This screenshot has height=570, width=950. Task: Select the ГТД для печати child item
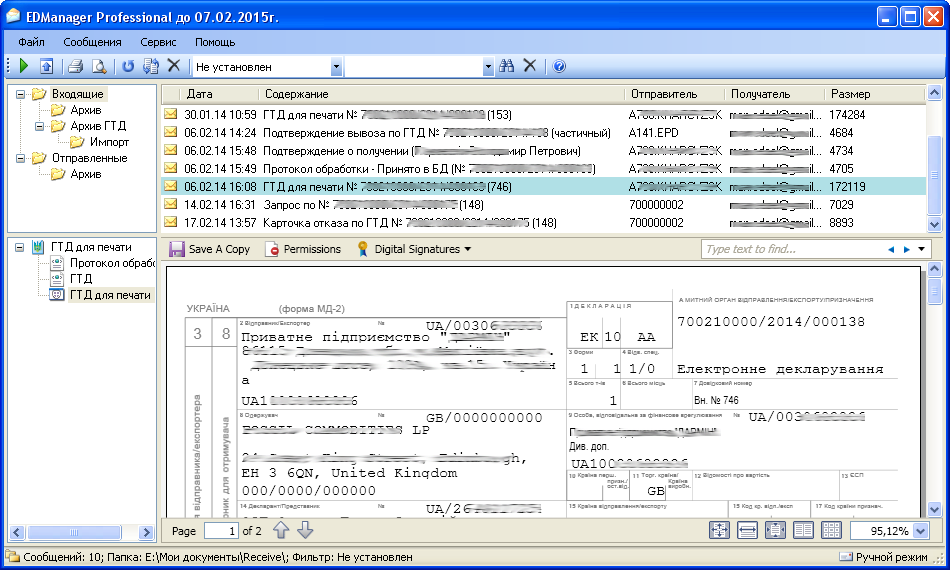[x=110, y=295]
